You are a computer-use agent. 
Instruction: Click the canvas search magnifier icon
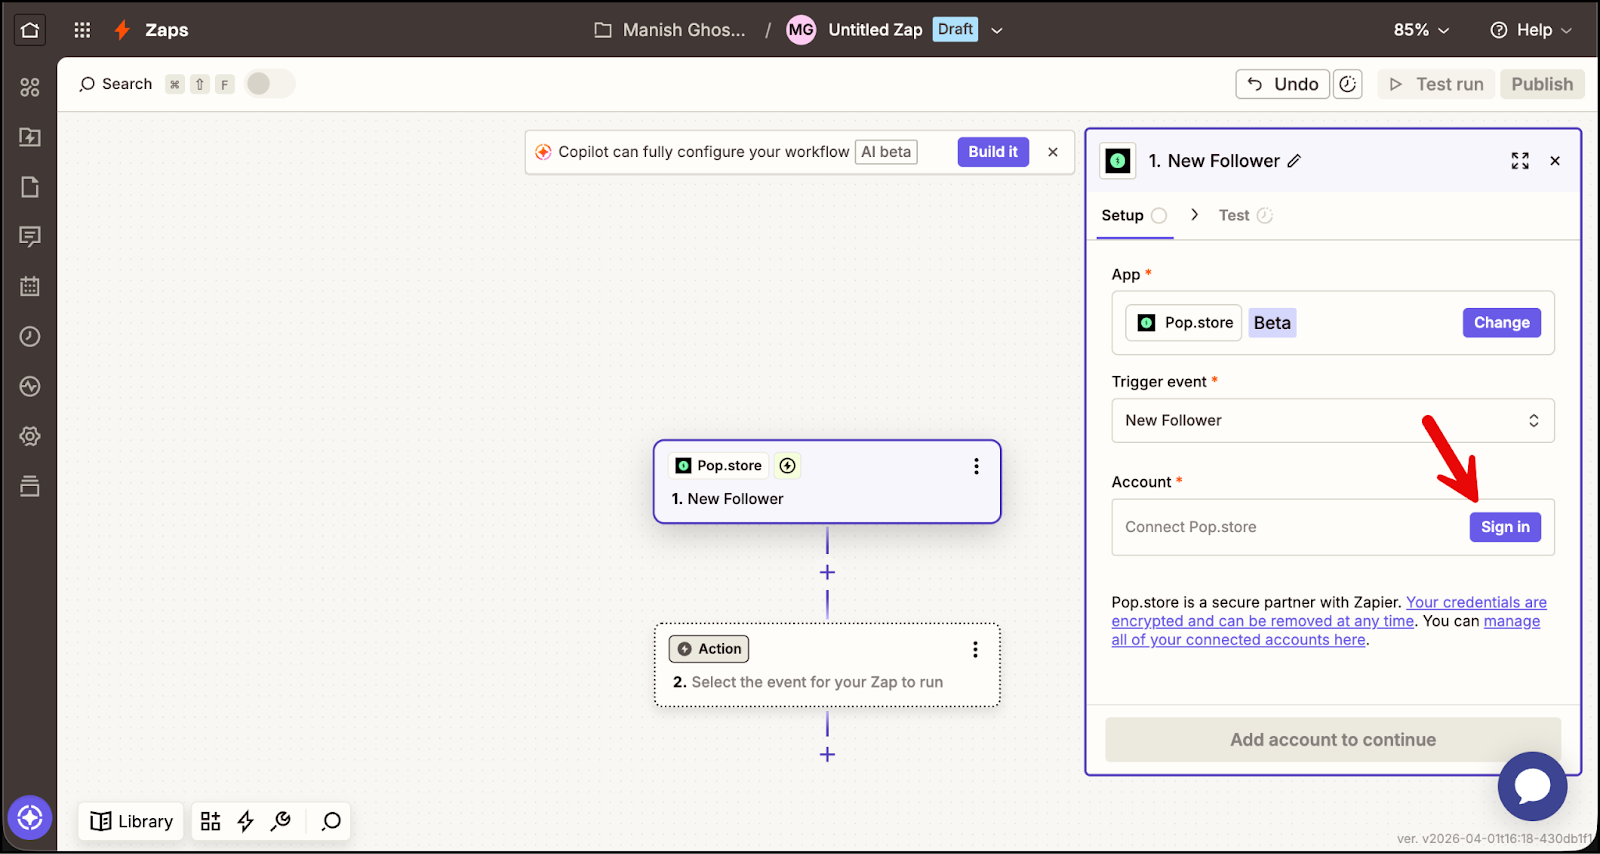click(x=331, y=821)
